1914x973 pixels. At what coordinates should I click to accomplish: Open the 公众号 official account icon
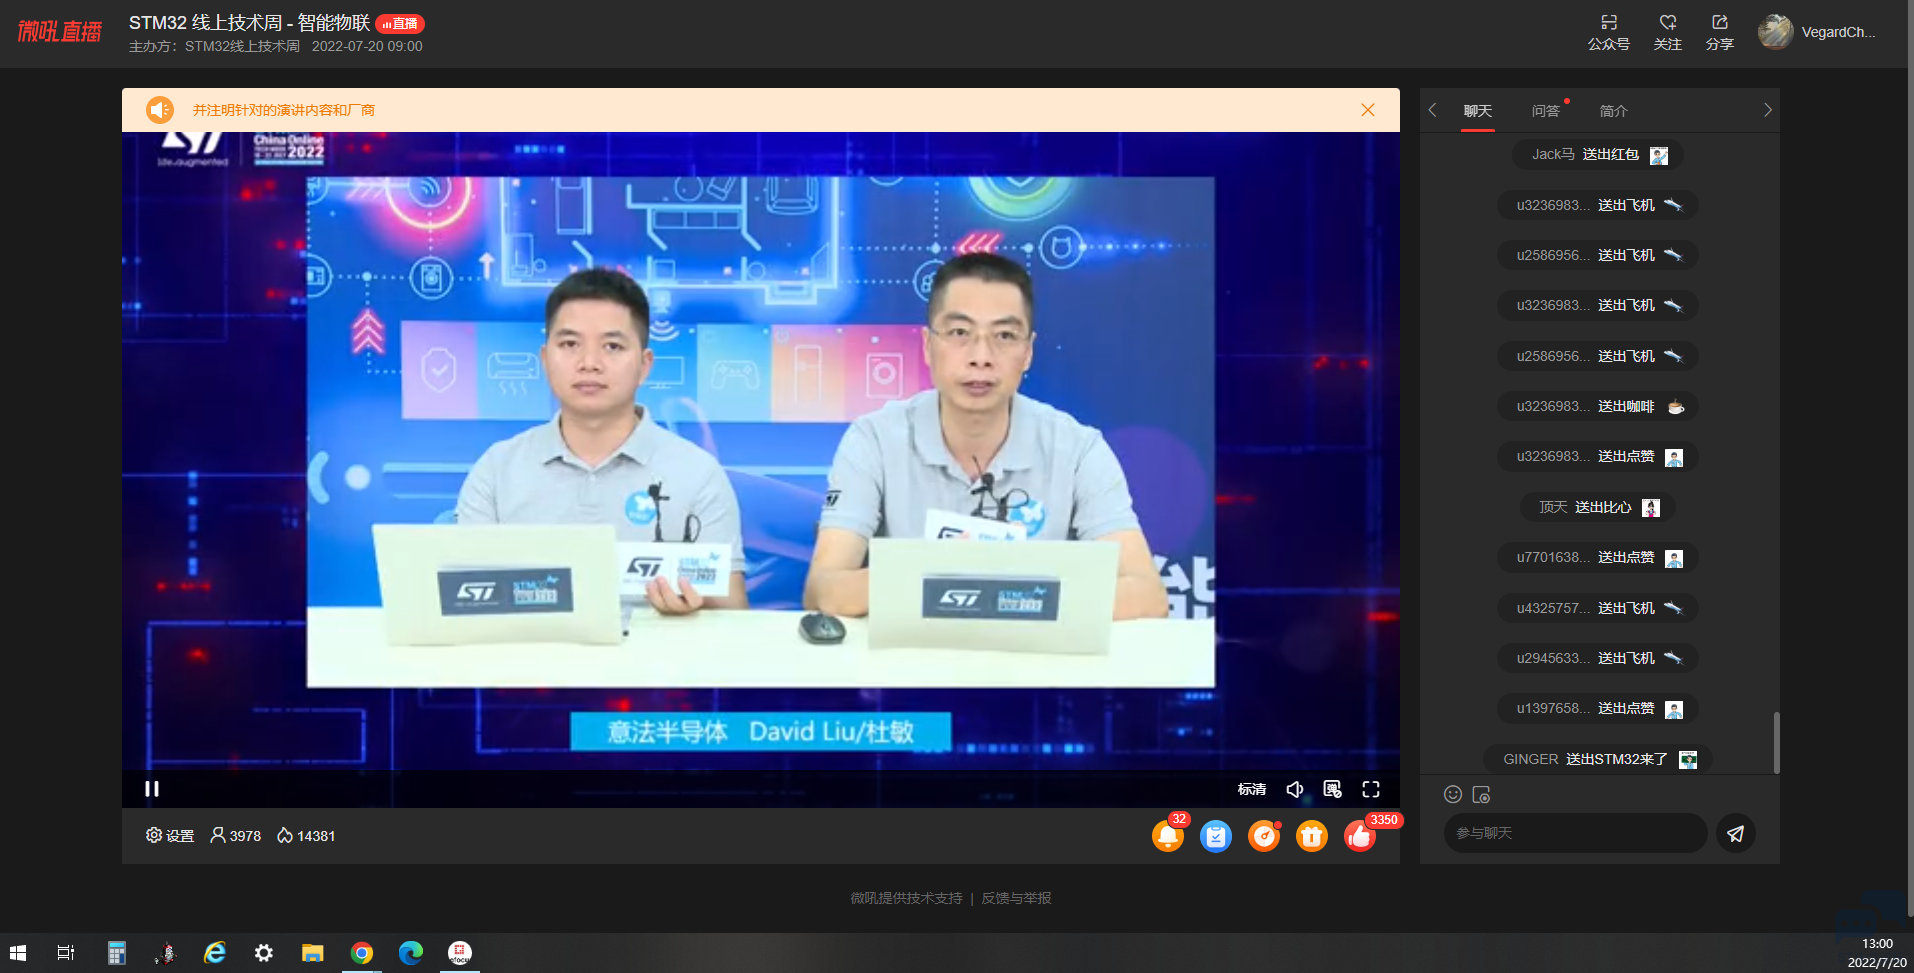pos(1609,32)
